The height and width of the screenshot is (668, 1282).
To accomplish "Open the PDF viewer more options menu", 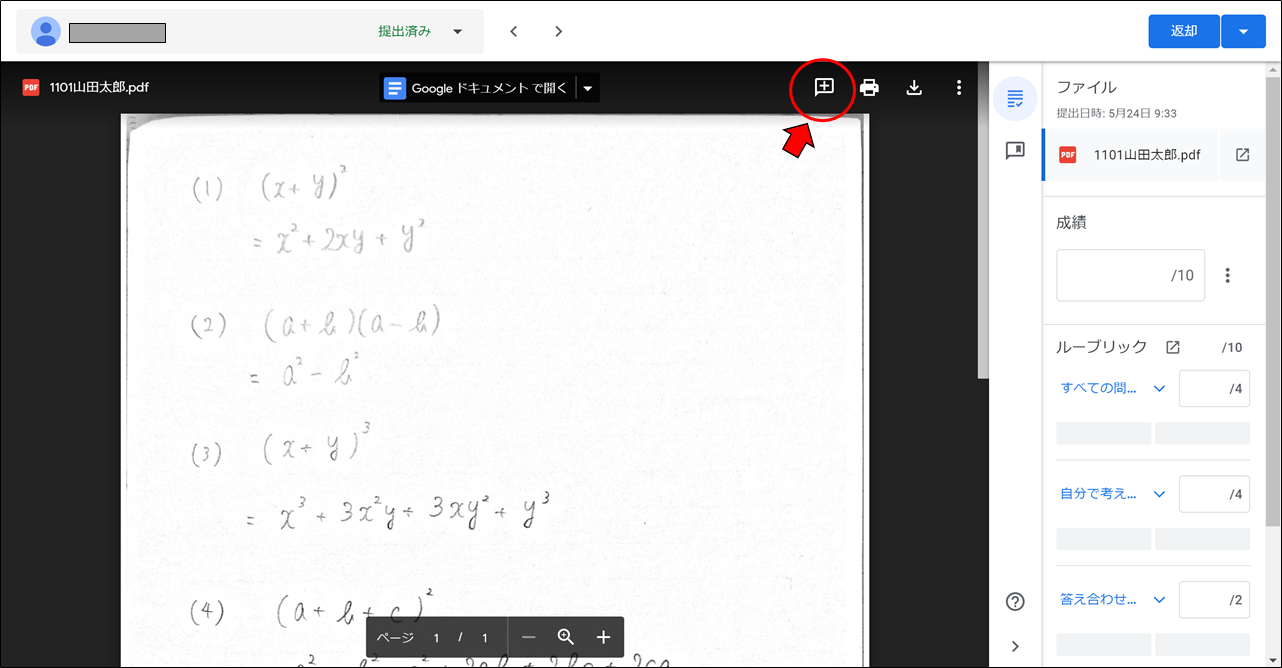I will (x=959, y=87).
